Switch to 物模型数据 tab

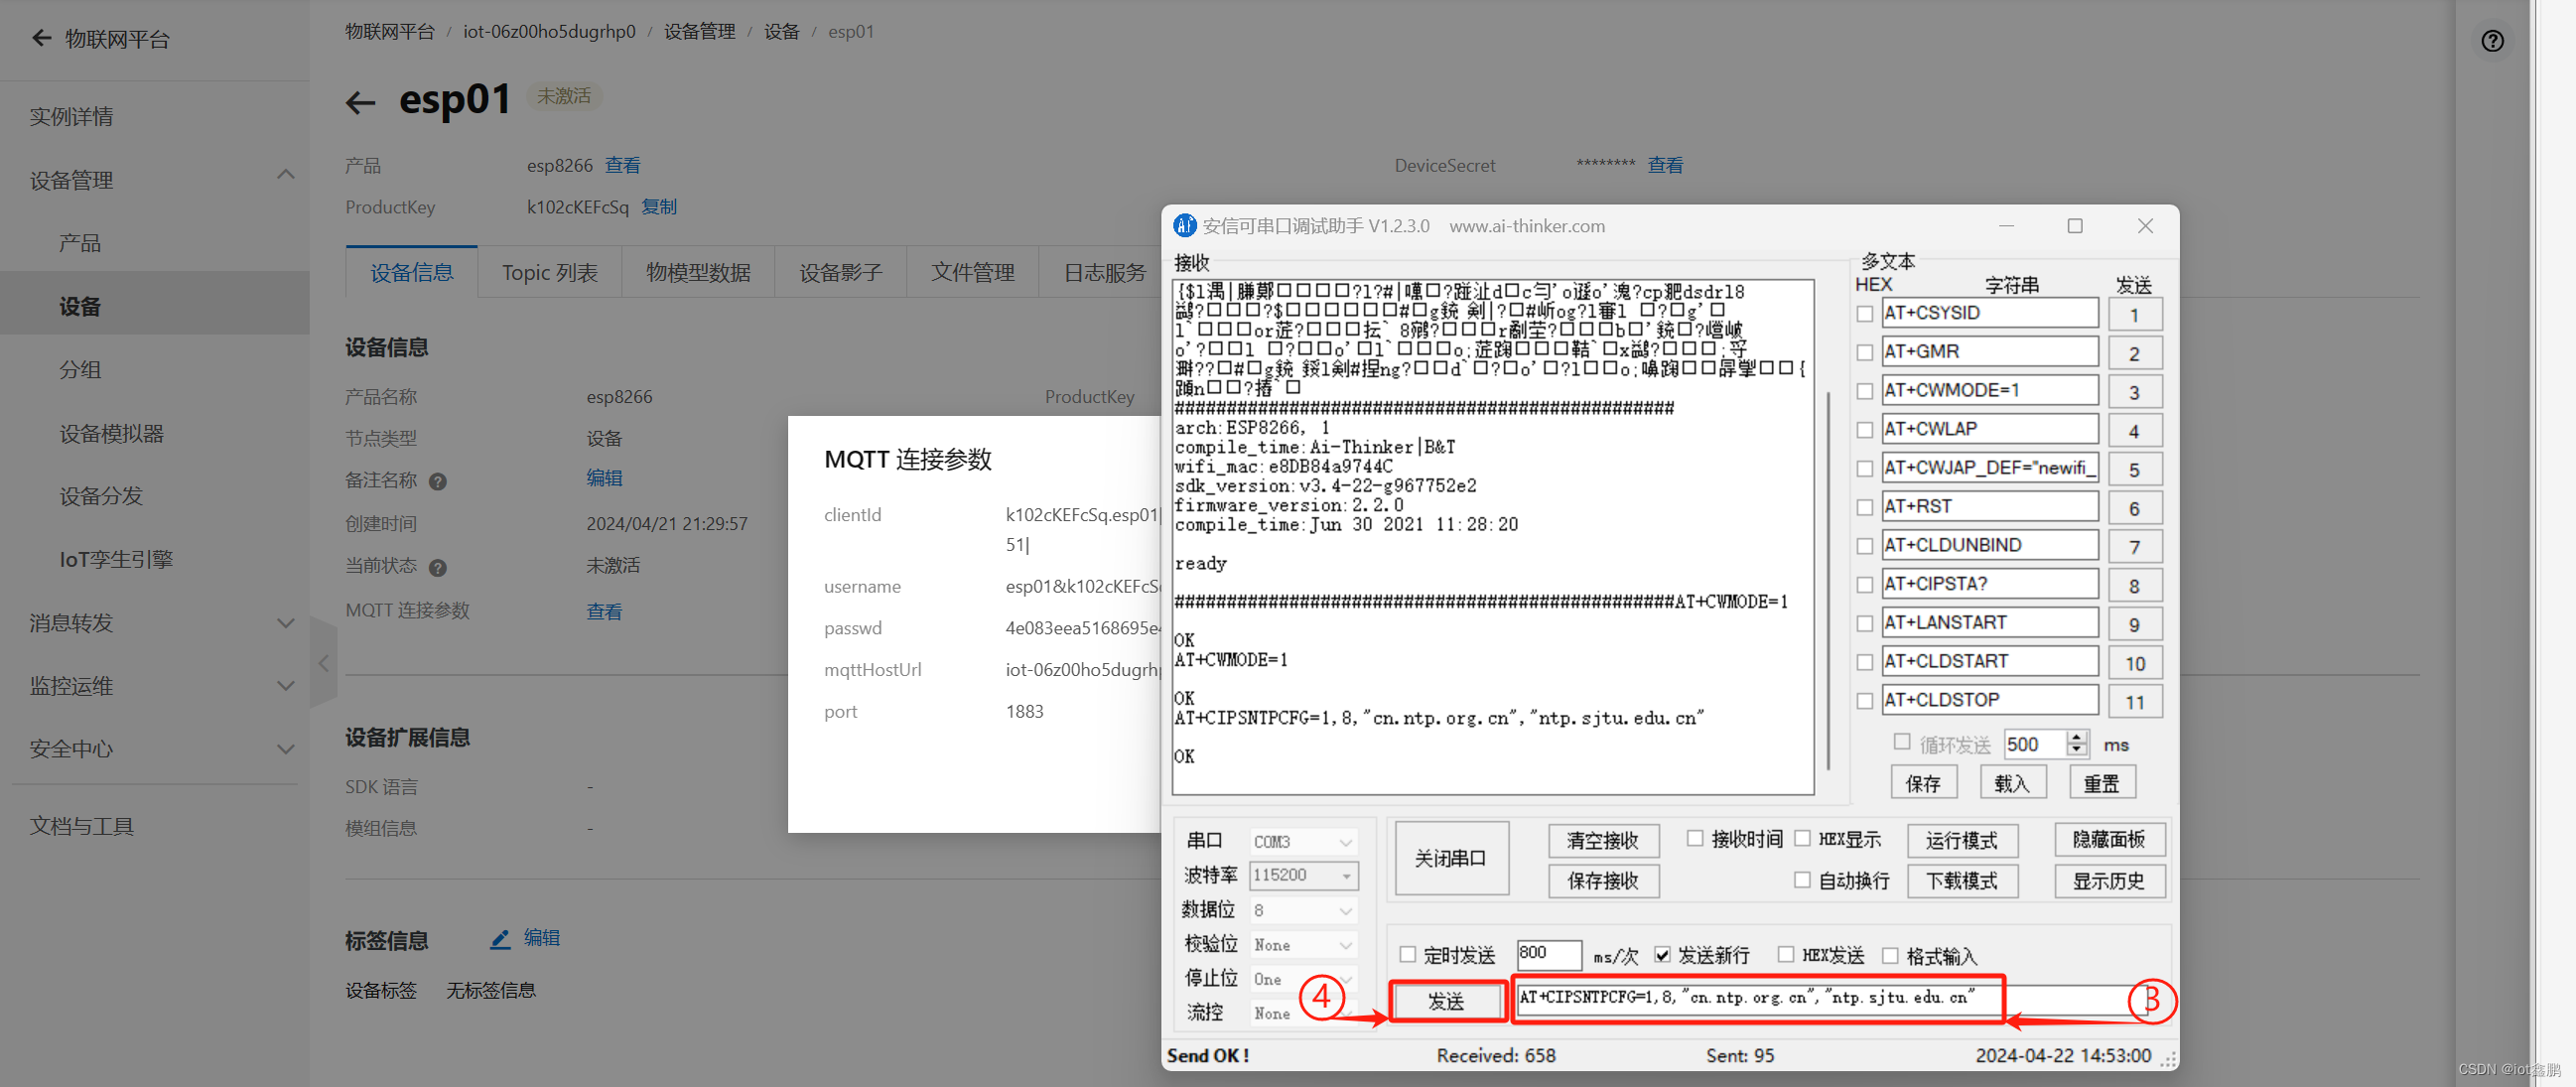coord(698,273)
